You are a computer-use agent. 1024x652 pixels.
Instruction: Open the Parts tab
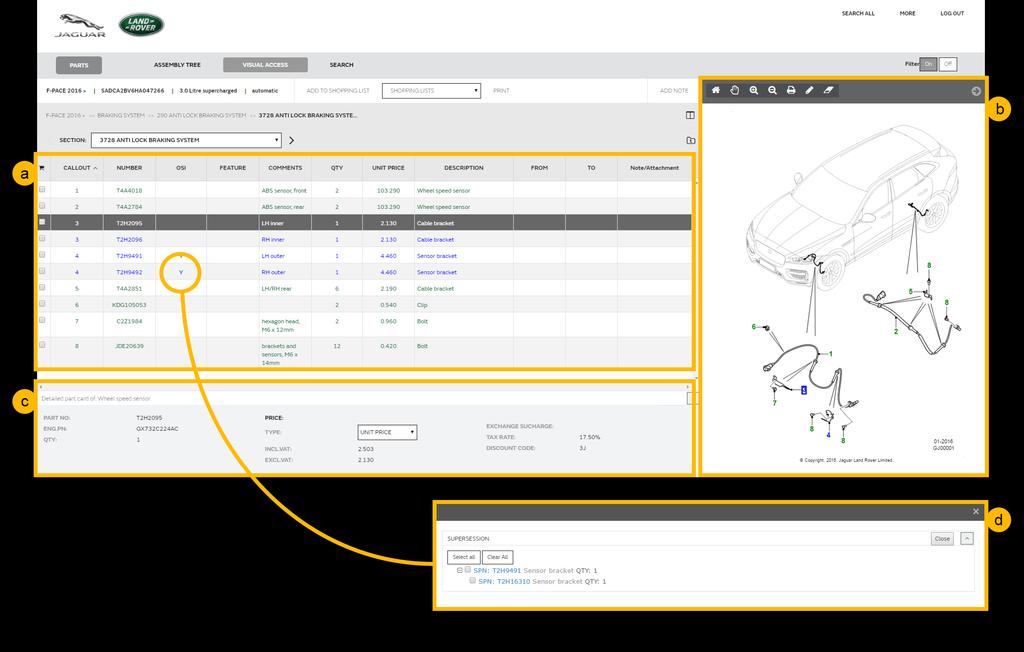[79, 65]
